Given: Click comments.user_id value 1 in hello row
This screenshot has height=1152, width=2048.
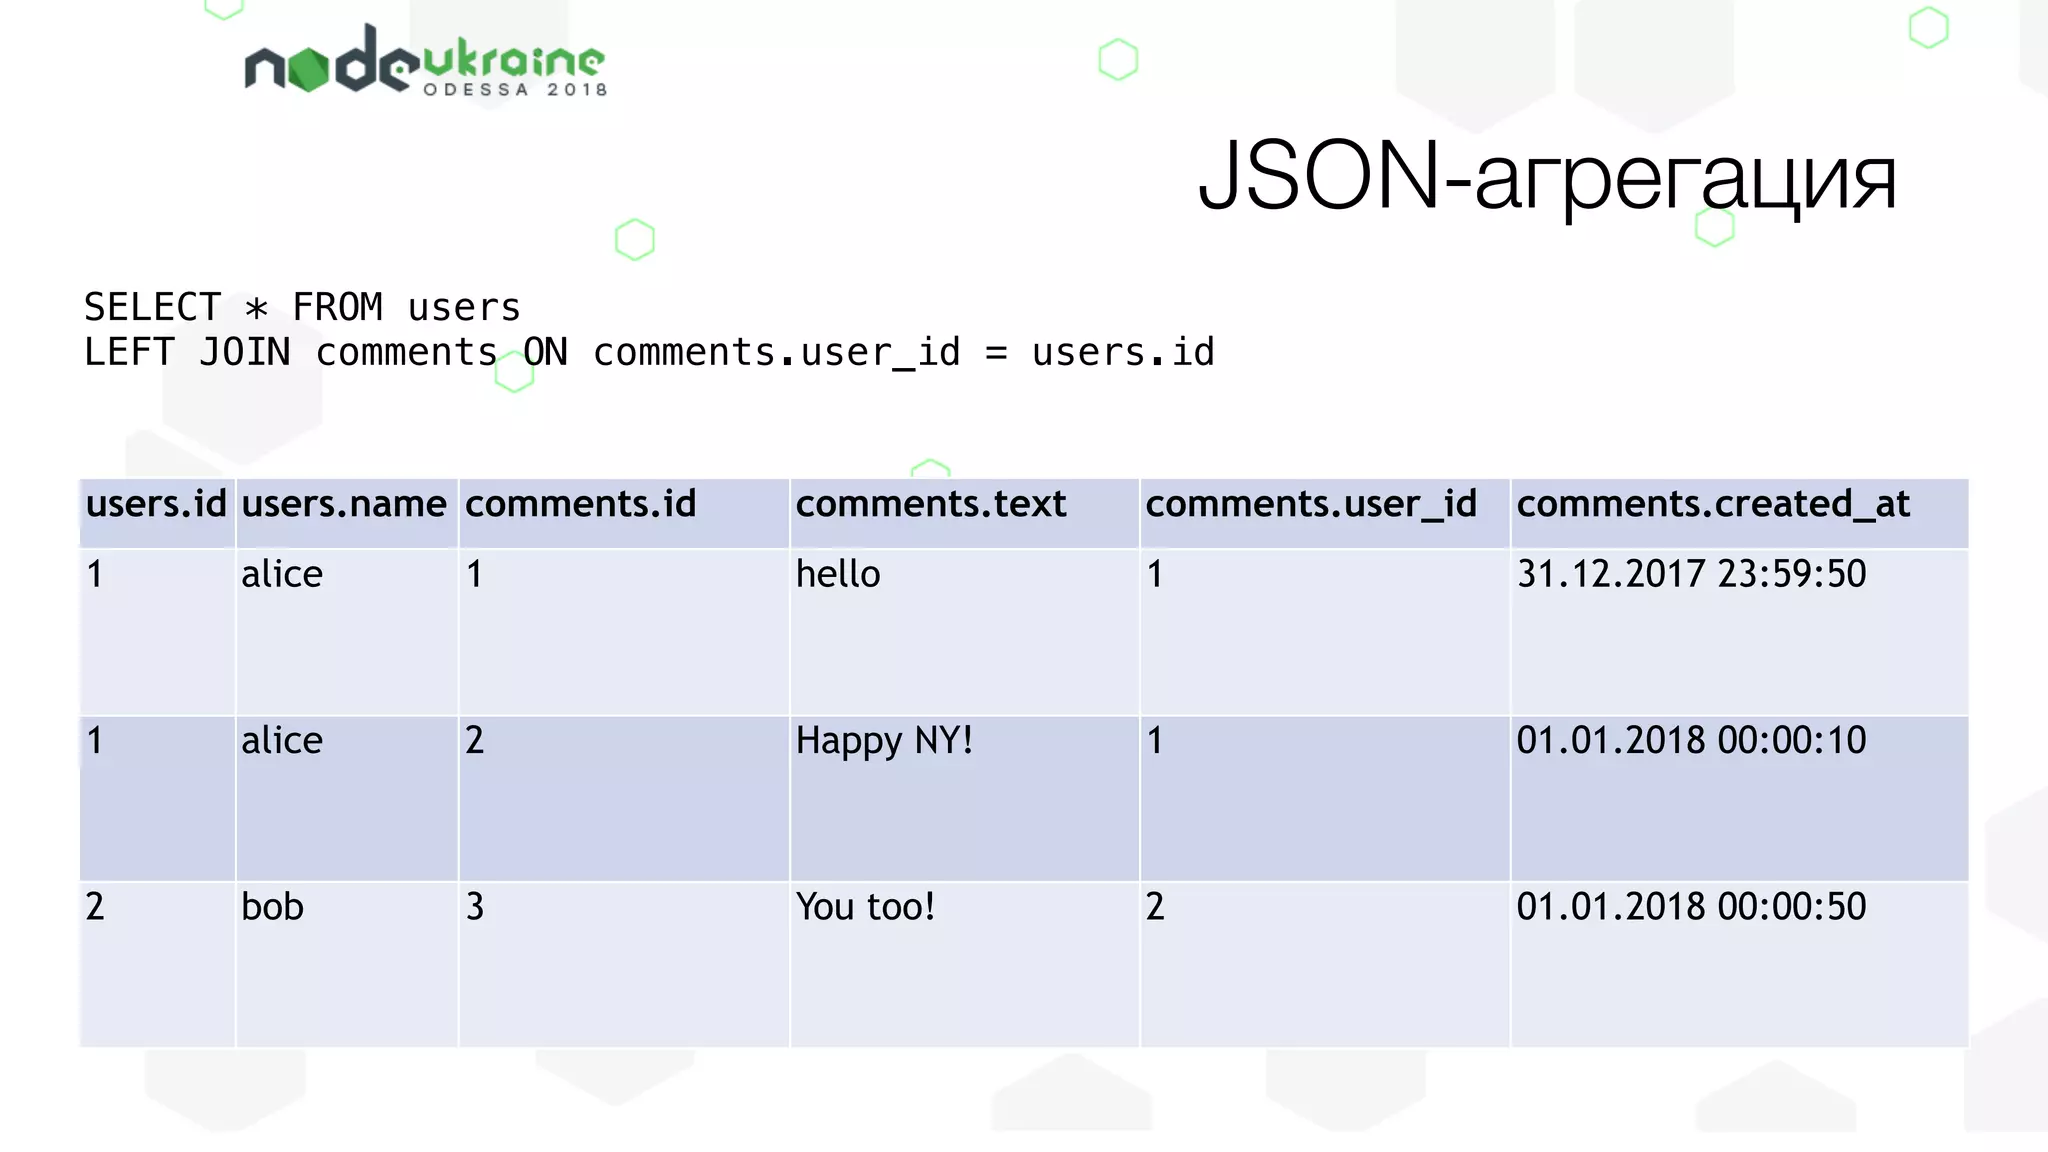Looking at the screenshot, I should 1325,632.
